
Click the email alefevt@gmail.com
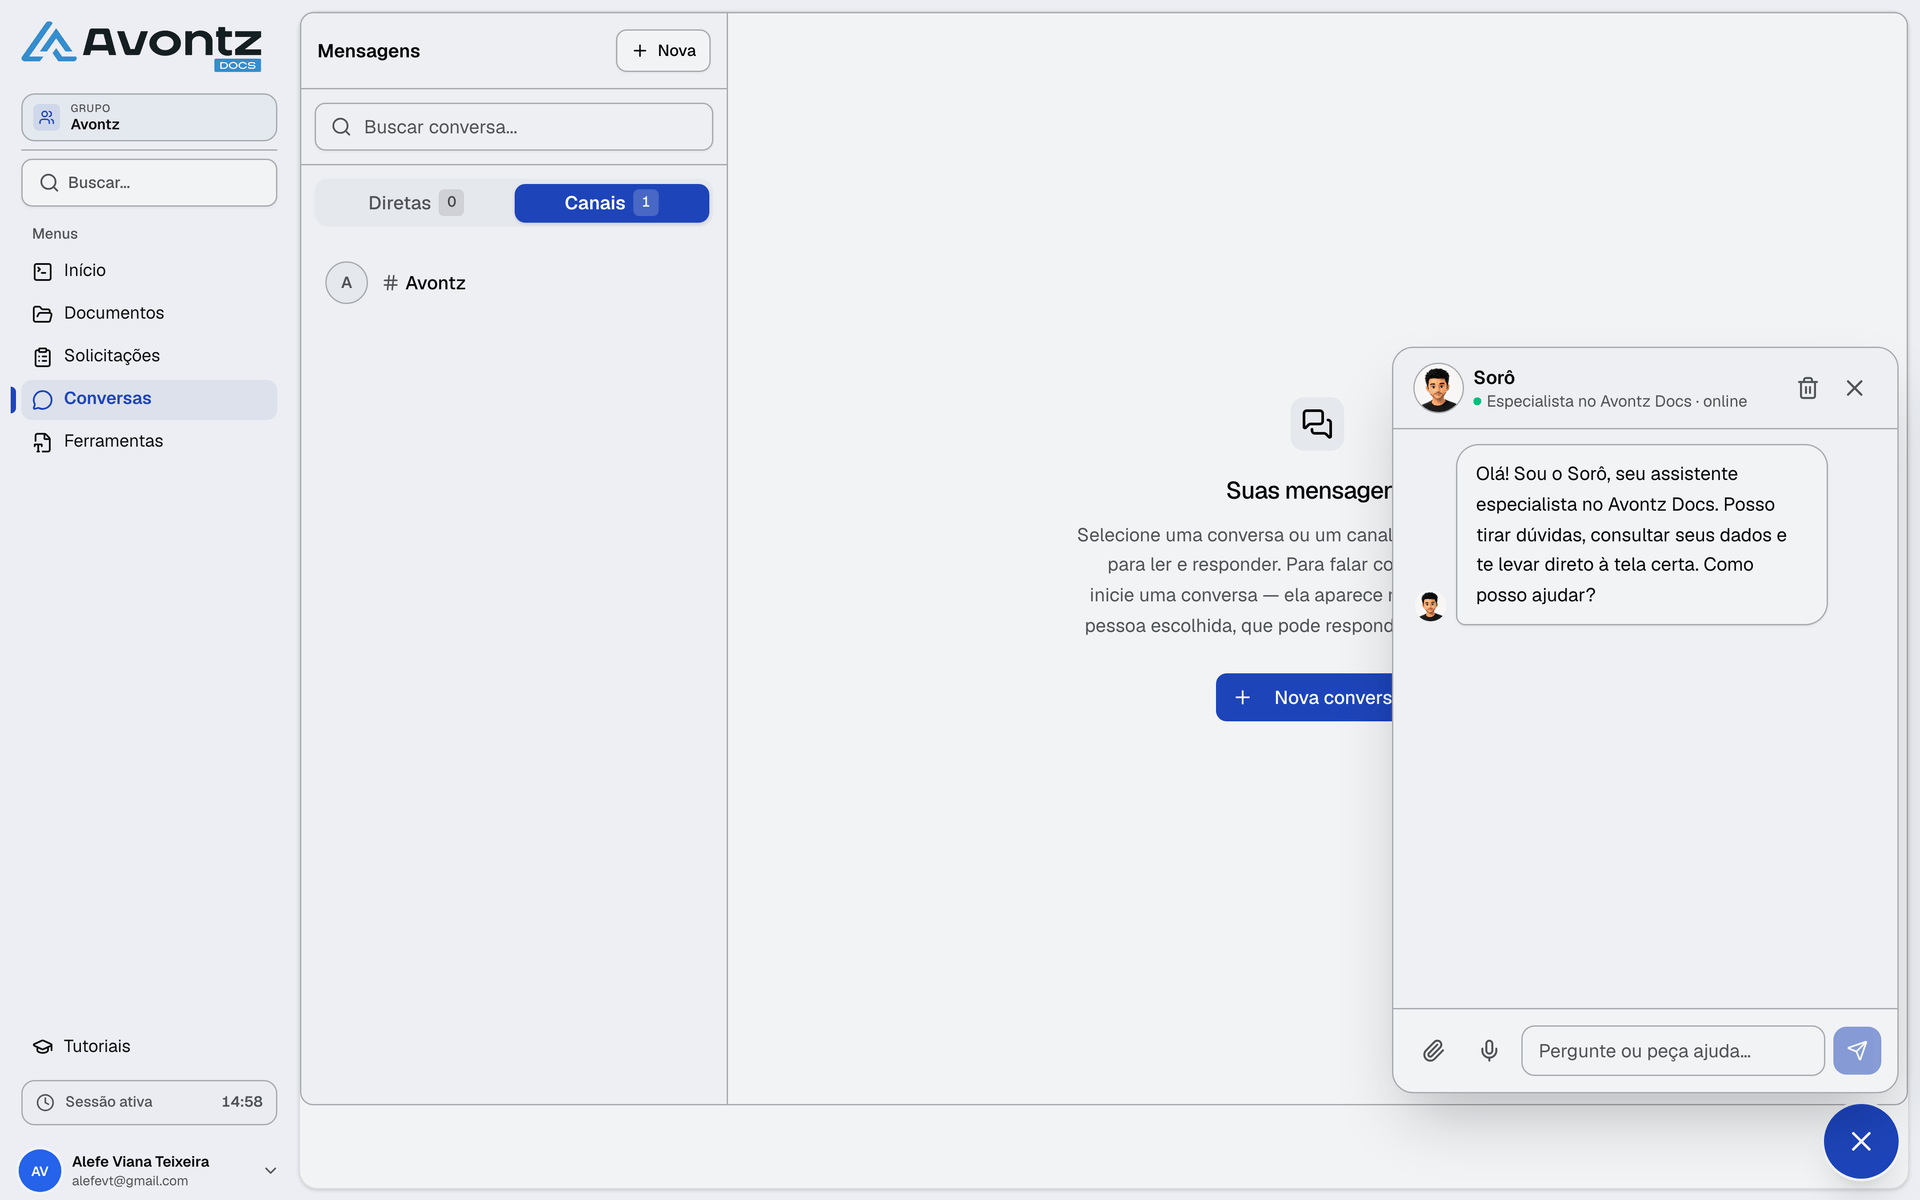(x=130, y=1181)
